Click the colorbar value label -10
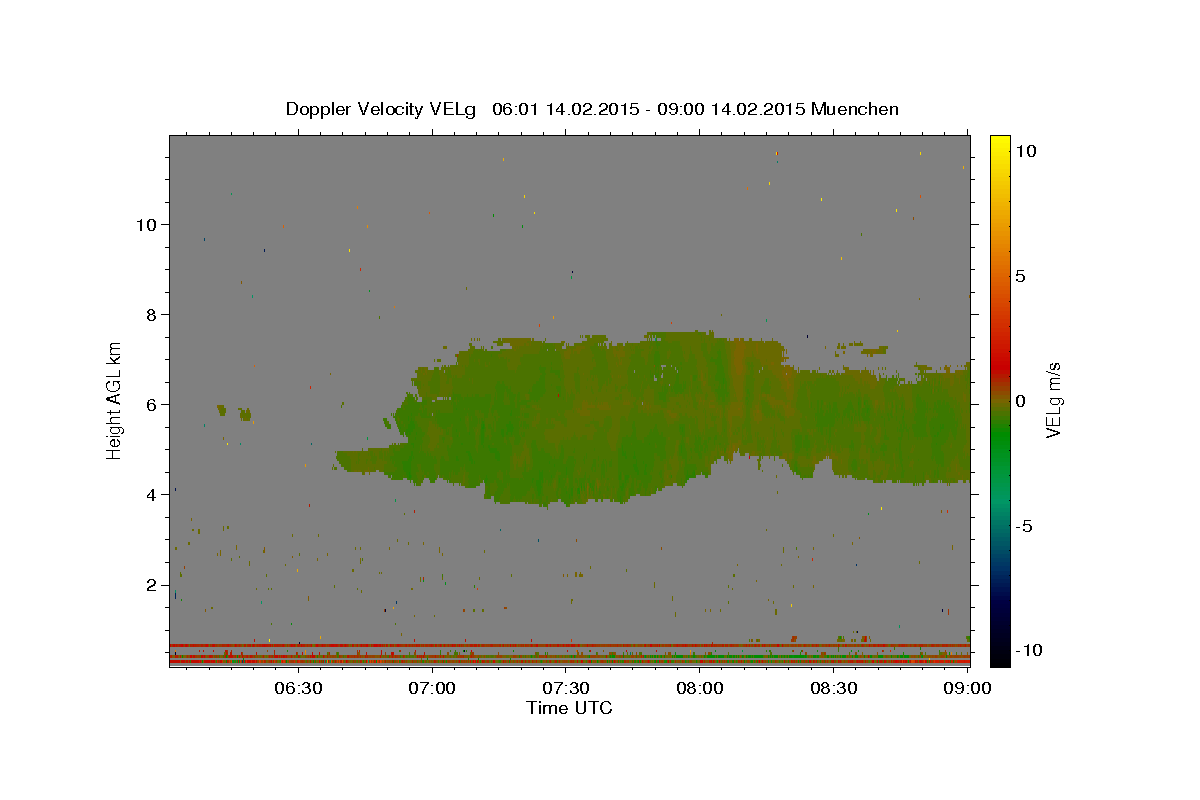The image size is (1200, 800). 1028,650
